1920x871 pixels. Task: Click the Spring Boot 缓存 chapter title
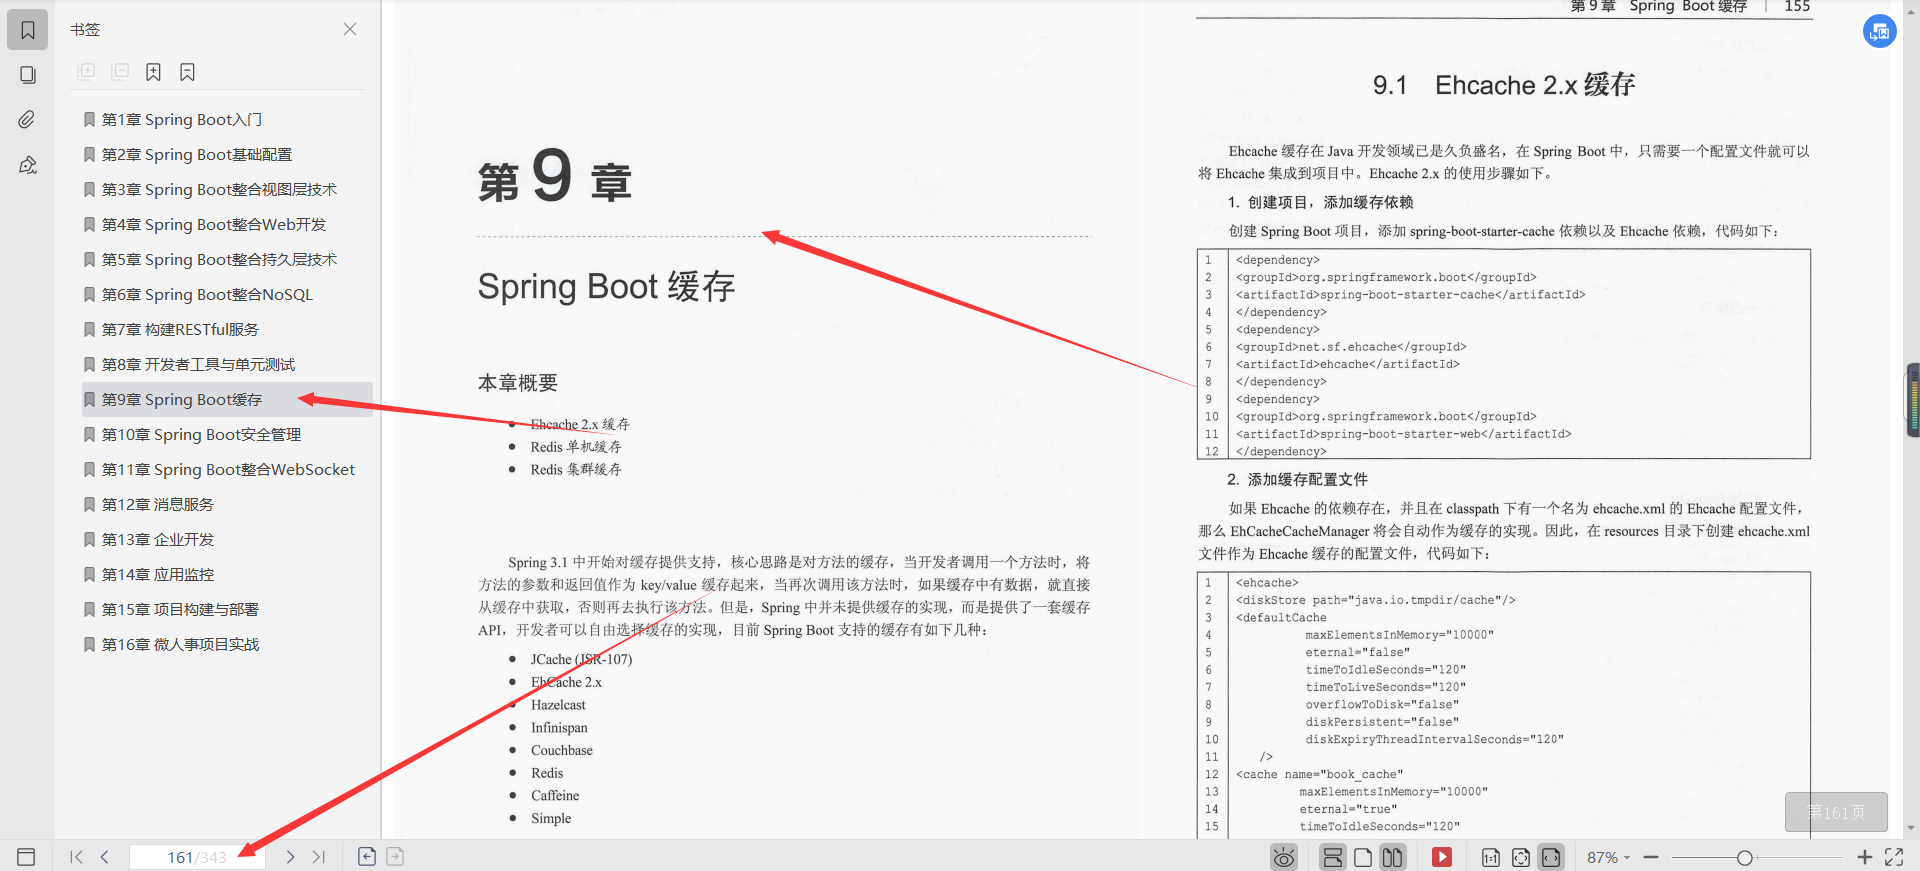tap(606, 287)
